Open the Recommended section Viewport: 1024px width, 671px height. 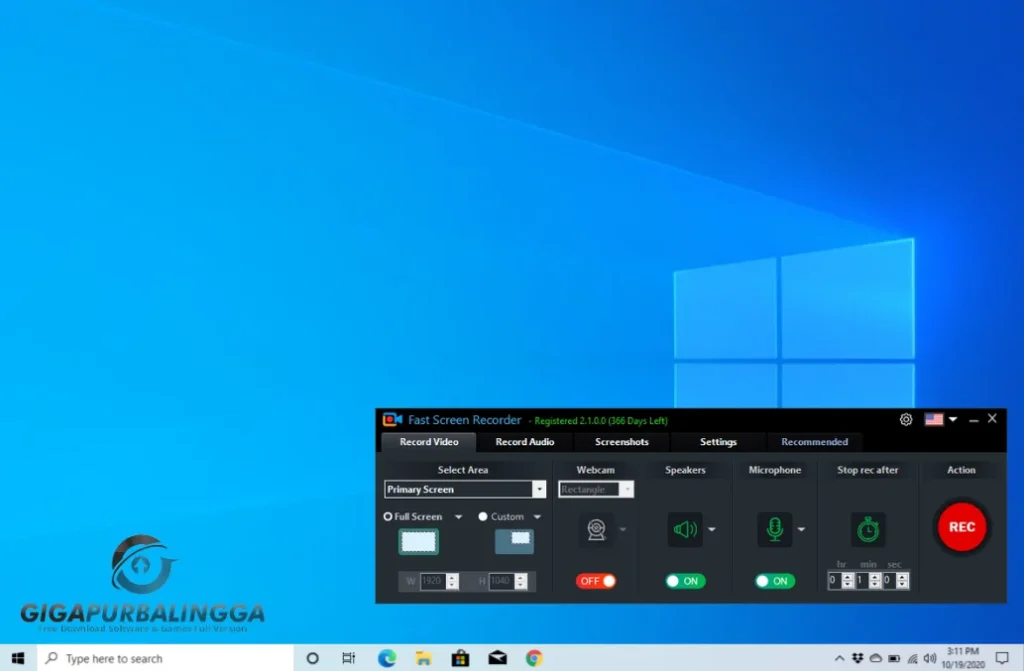coord(815,441)
